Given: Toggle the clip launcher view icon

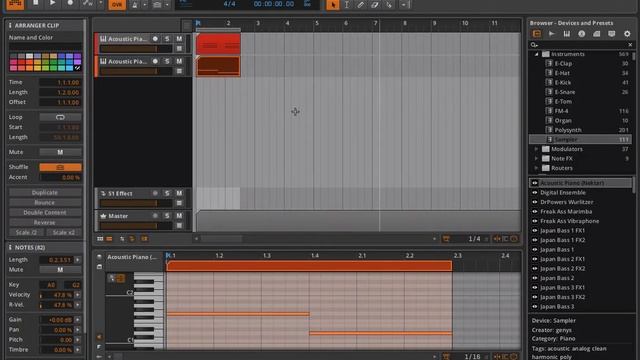Looking at the screenshot, I should pyautogui.click(x=100, y=239).
